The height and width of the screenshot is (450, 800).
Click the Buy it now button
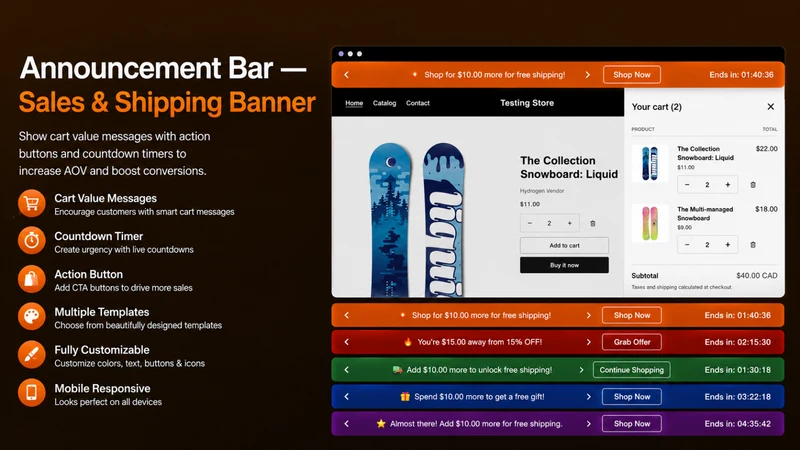[564, 265]
